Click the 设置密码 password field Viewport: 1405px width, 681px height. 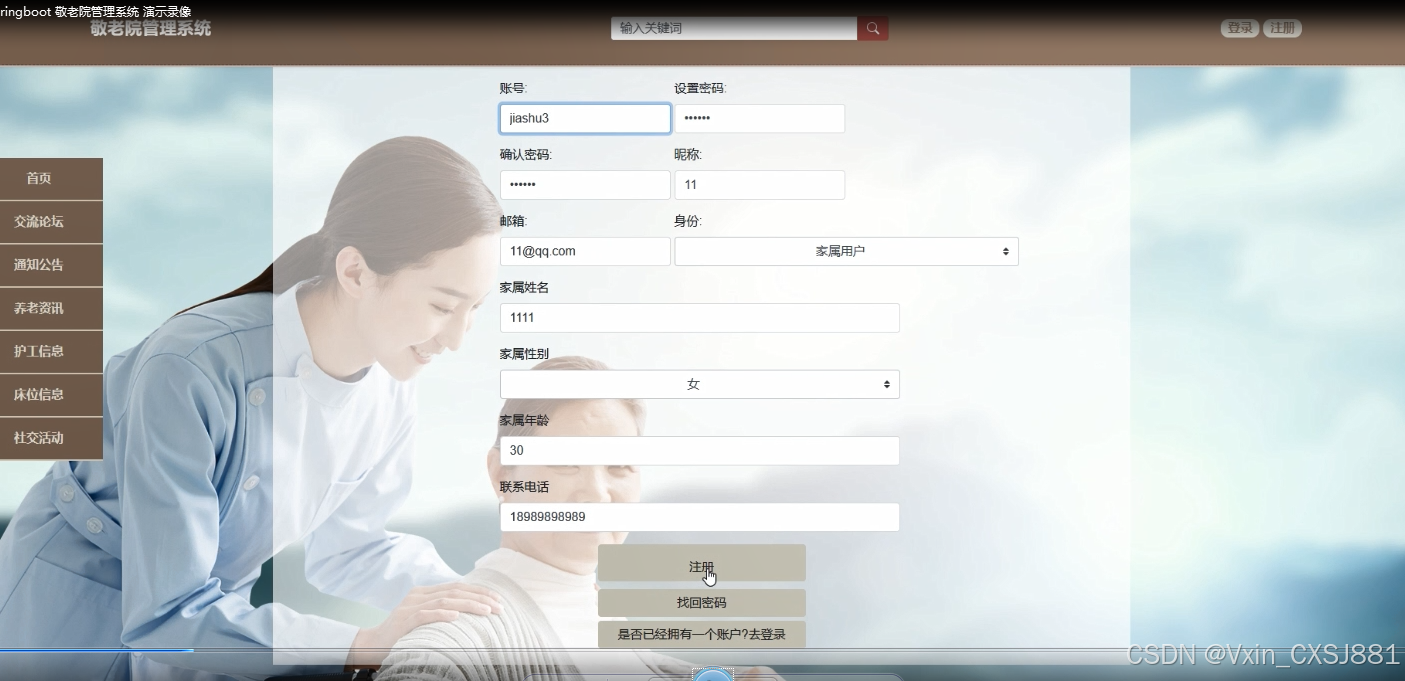[759, 118]
